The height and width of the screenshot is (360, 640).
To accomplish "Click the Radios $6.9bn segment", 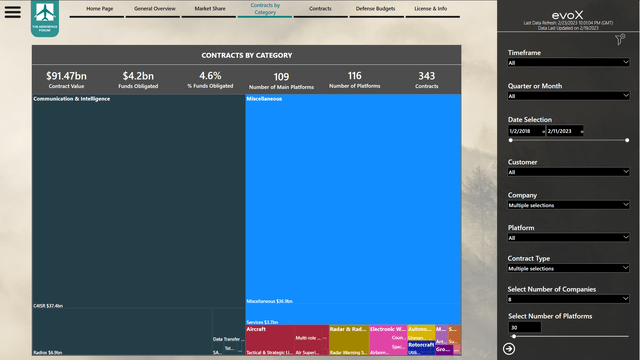I will pyautogui.click(x=122, y=331).
